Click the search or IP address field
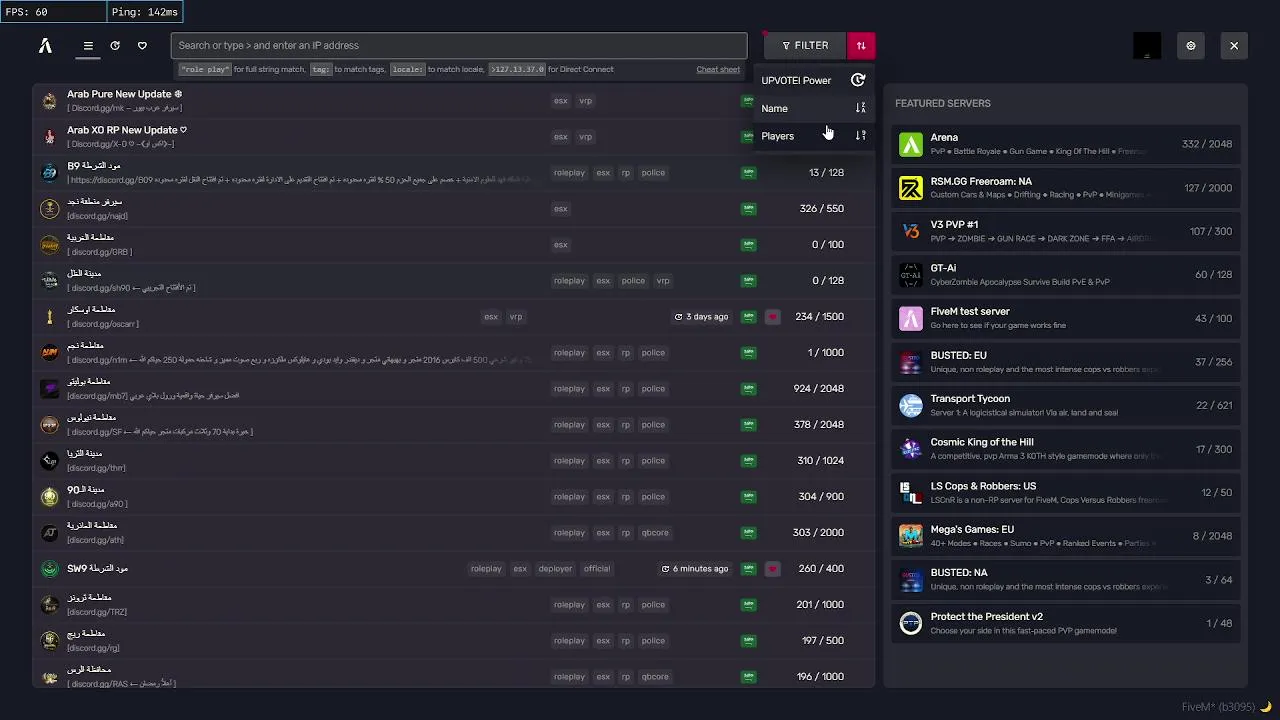Screen dimensions: 1280x720 coord(459,45)
